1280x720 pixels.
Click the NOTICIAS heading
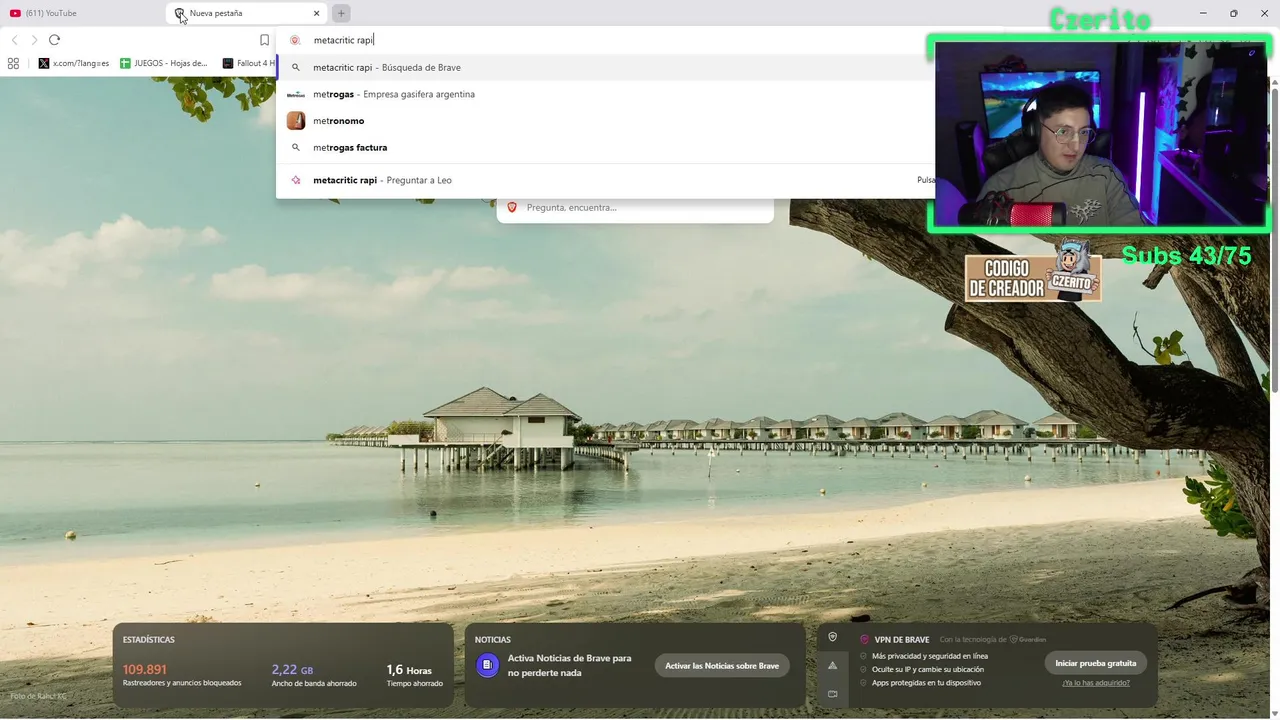pos(493,640)
